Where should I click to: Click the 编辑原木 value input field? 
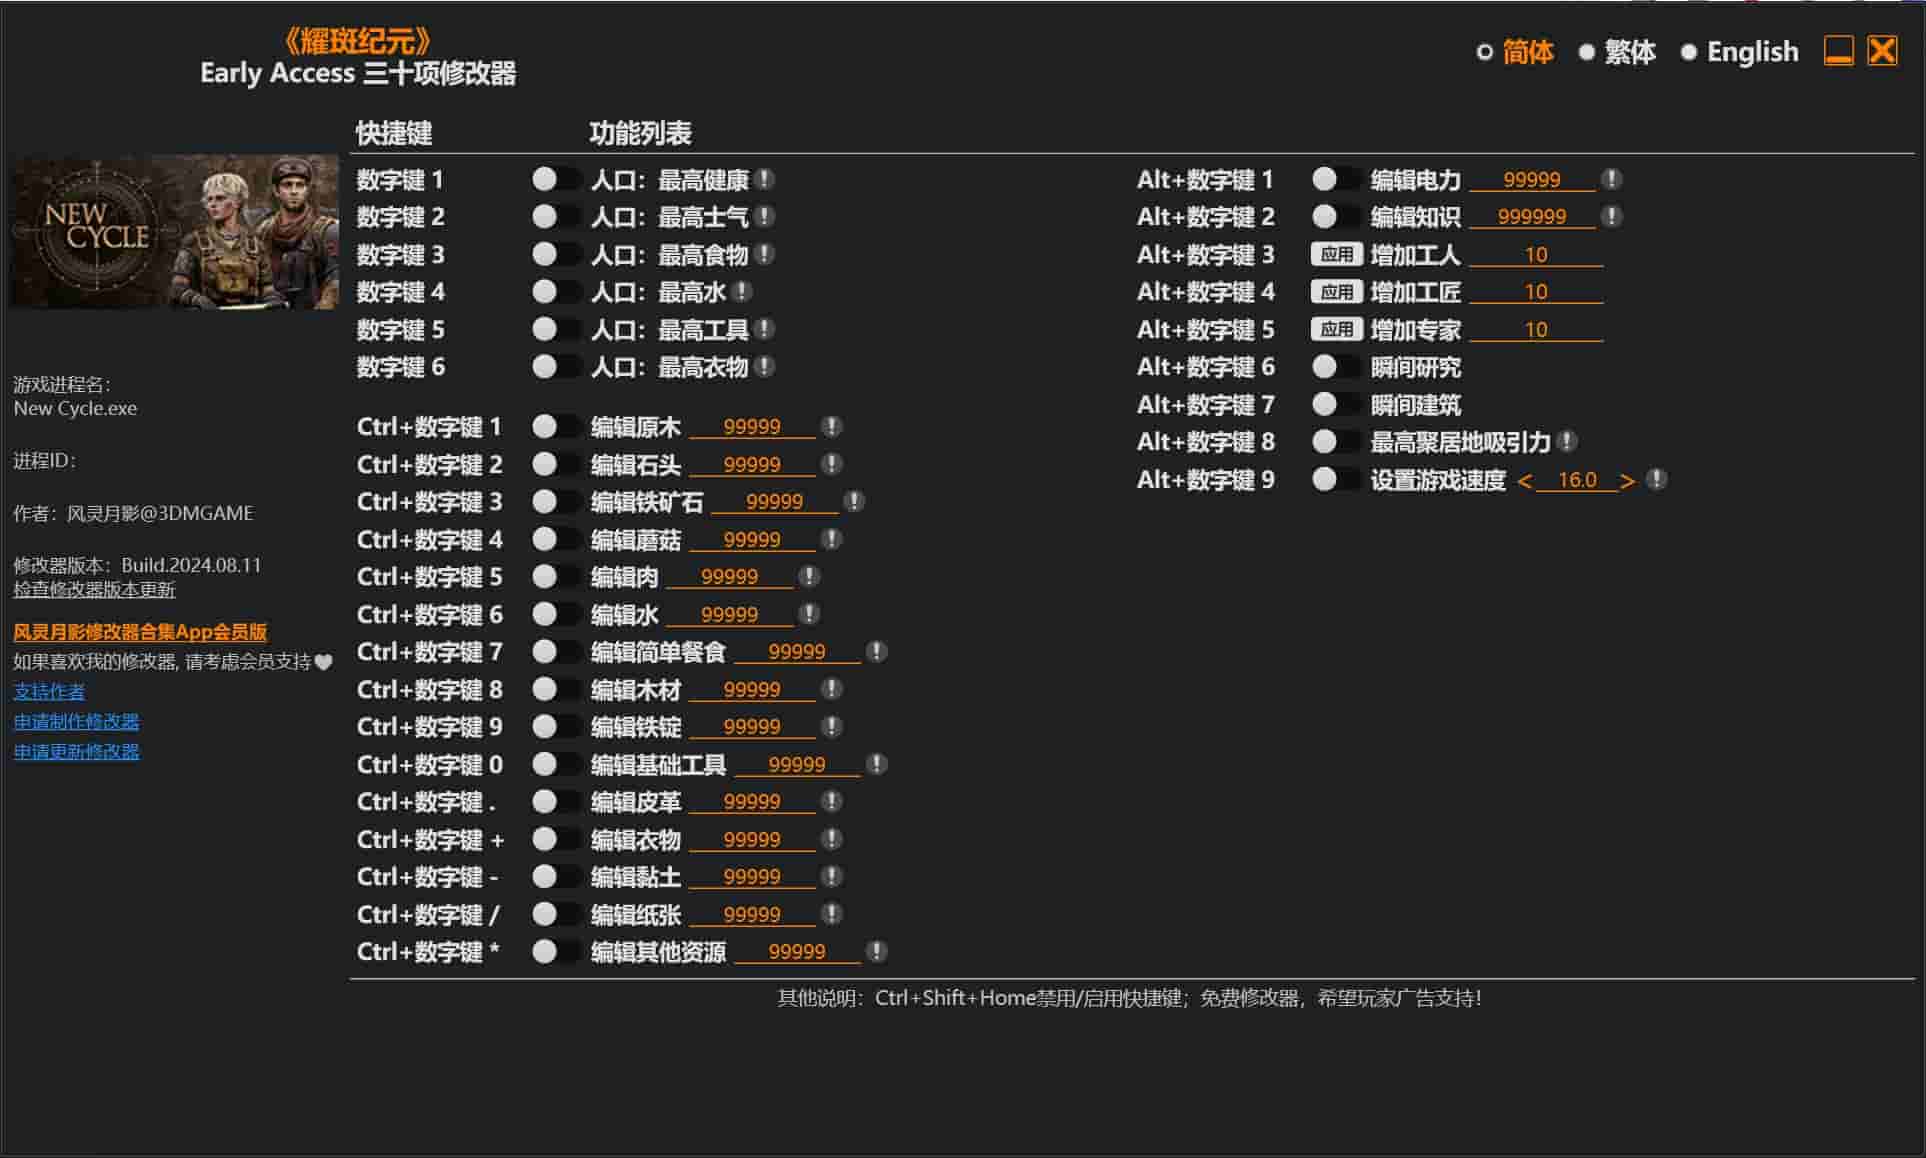753,426
